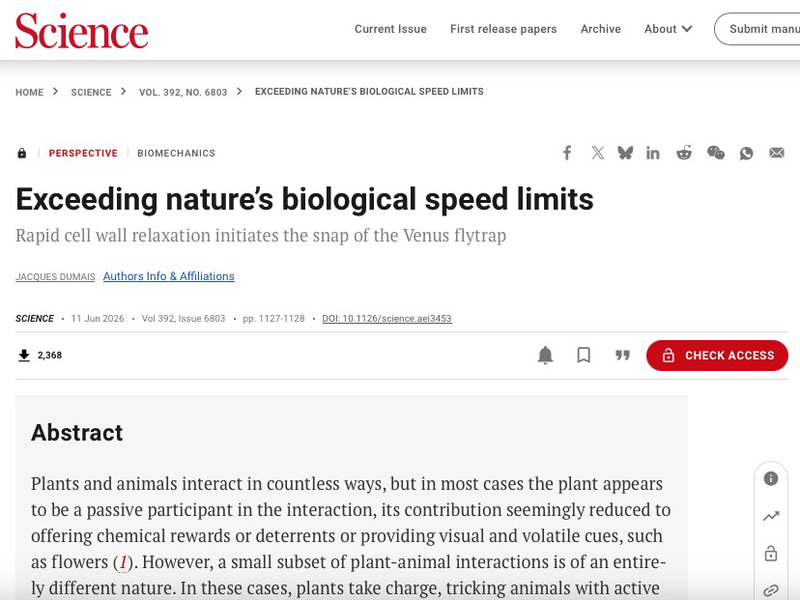800x600 pixels.
Task: Share article via WeChat
Action: coord(715,153)
